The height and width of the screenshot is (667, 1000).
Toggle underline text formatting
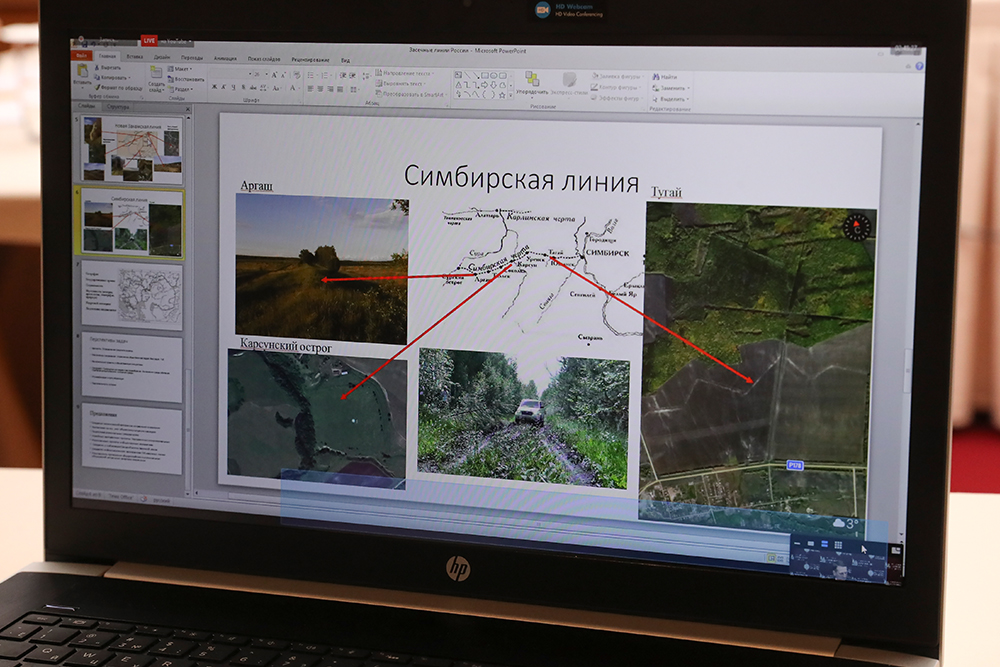[234, 88]
